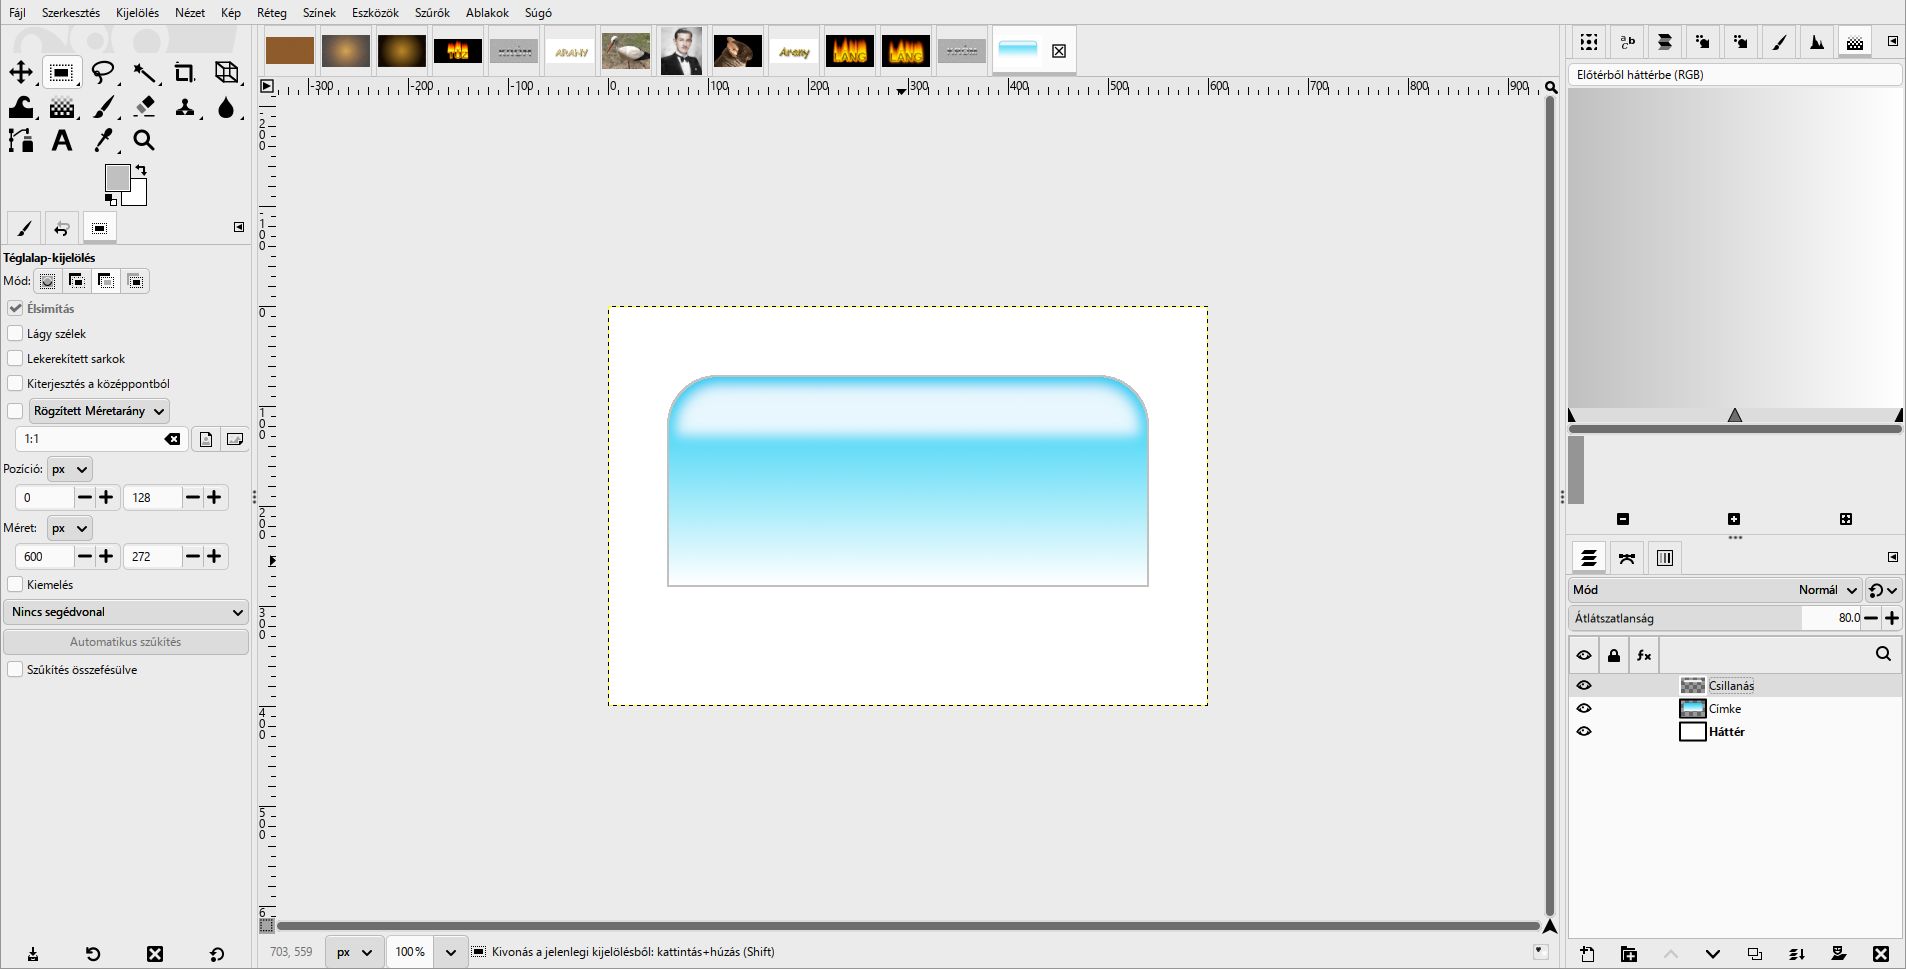Viewport: 1906px width, 969px height.
Task: Open the Fájl menu
Action: tap(17, 13)
